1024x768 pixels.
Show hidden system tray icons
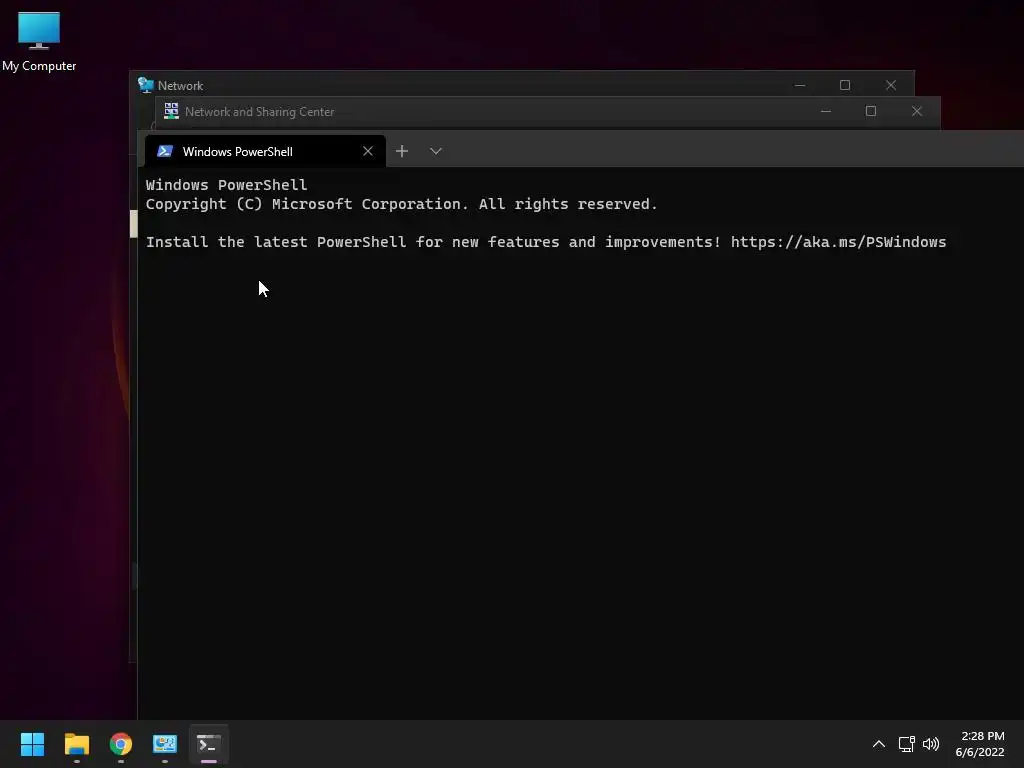click(x=879, y=744)
